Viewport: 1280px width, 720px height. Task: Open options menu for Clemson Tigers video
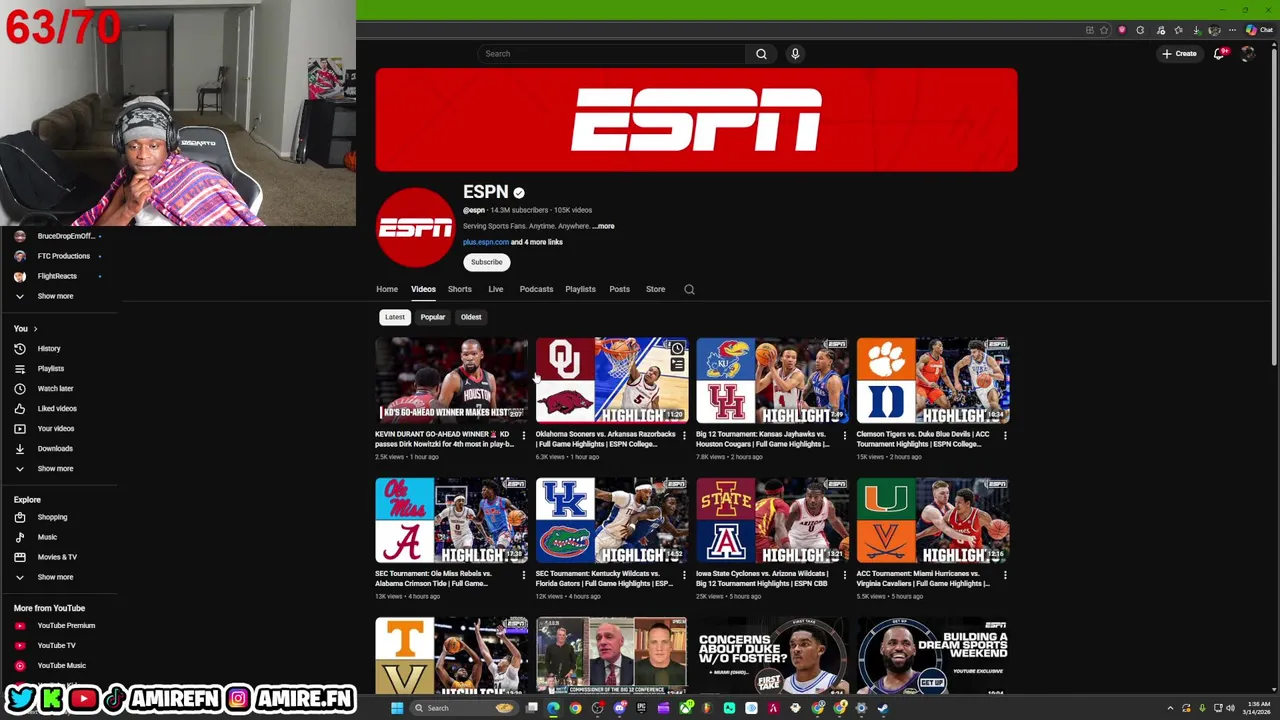pyautogui.click(x=1005, y=435)
